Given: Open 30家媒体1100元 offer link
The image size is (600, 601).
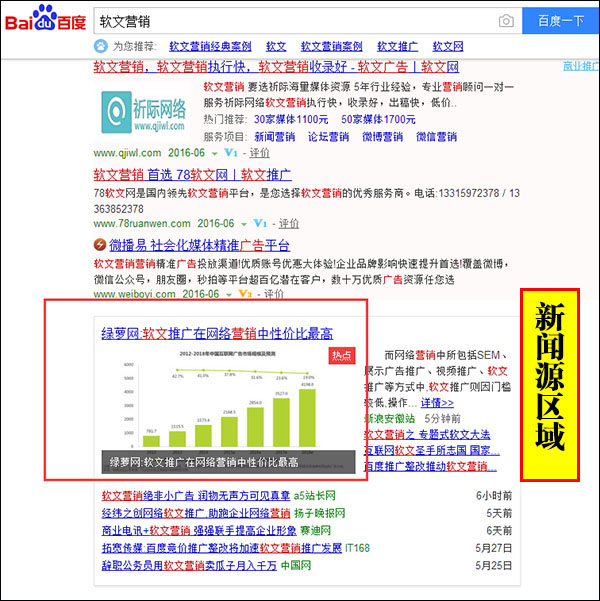Looking at the screenshot, I should [291, 119].
